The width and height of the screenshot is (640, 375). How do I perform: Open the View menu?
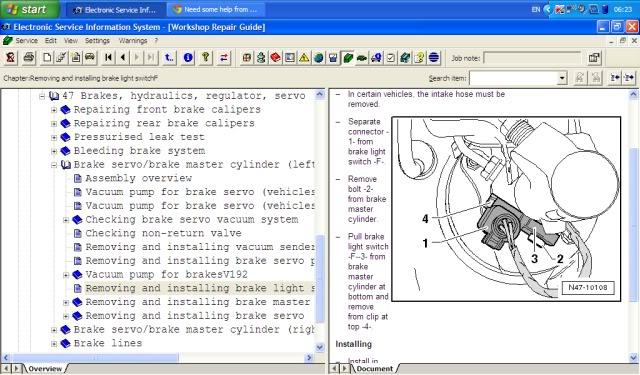70,41
